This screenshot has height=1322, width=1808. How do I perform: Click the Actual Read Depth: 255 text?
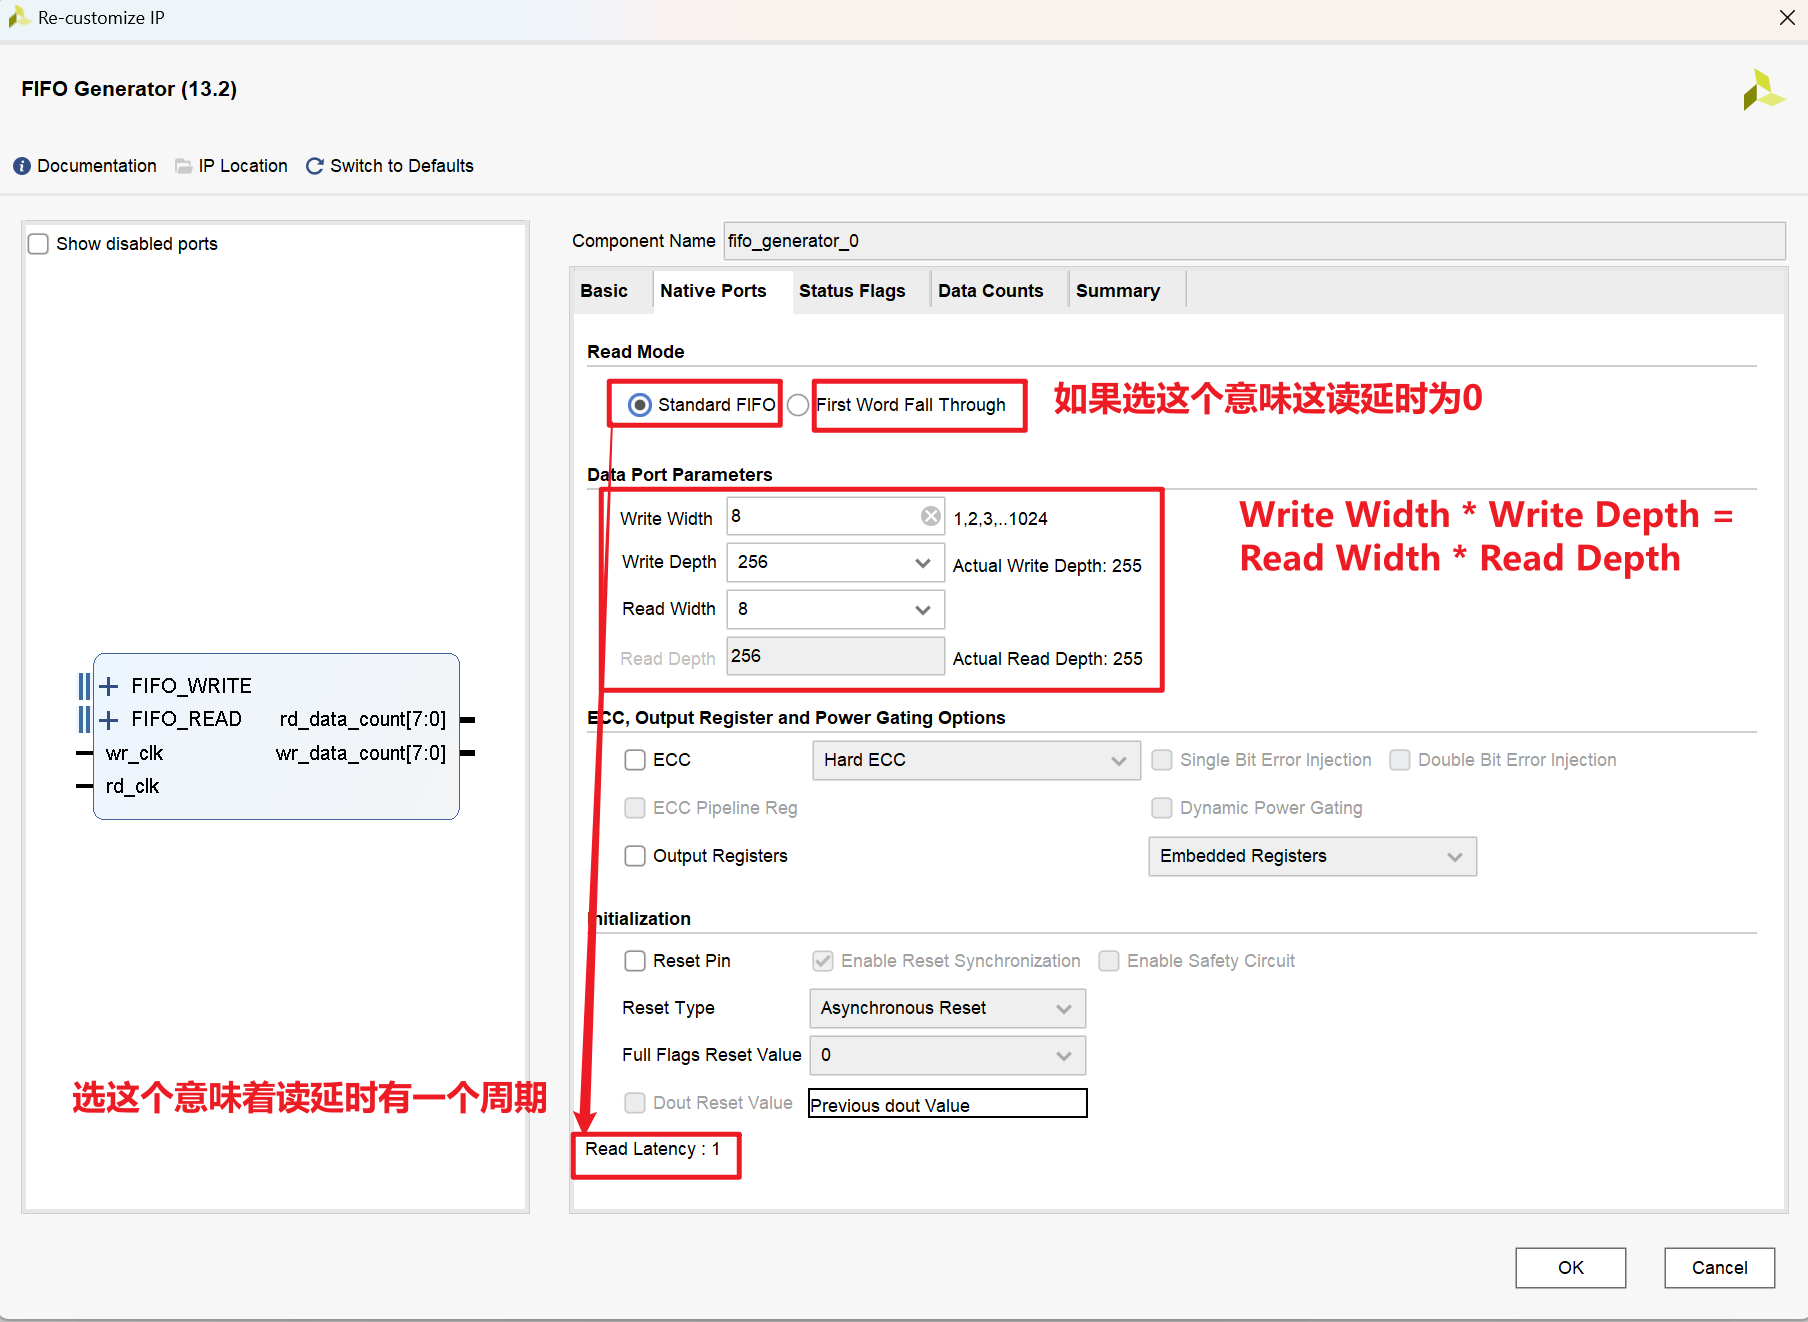(x=1048, y=659)
